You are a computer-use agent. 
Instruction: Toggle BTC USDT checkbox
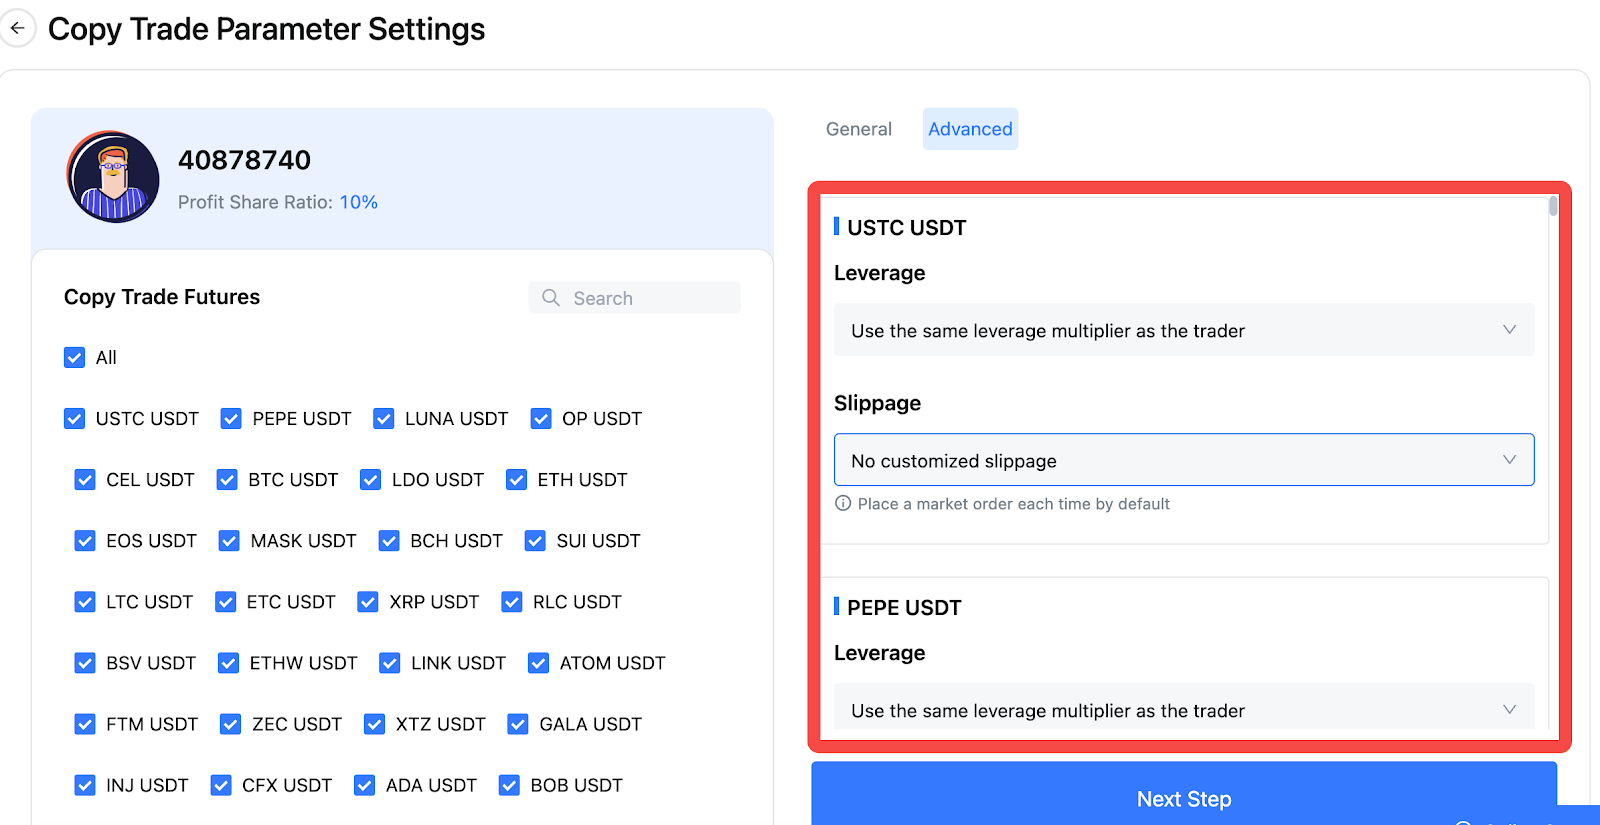[227, 480]
